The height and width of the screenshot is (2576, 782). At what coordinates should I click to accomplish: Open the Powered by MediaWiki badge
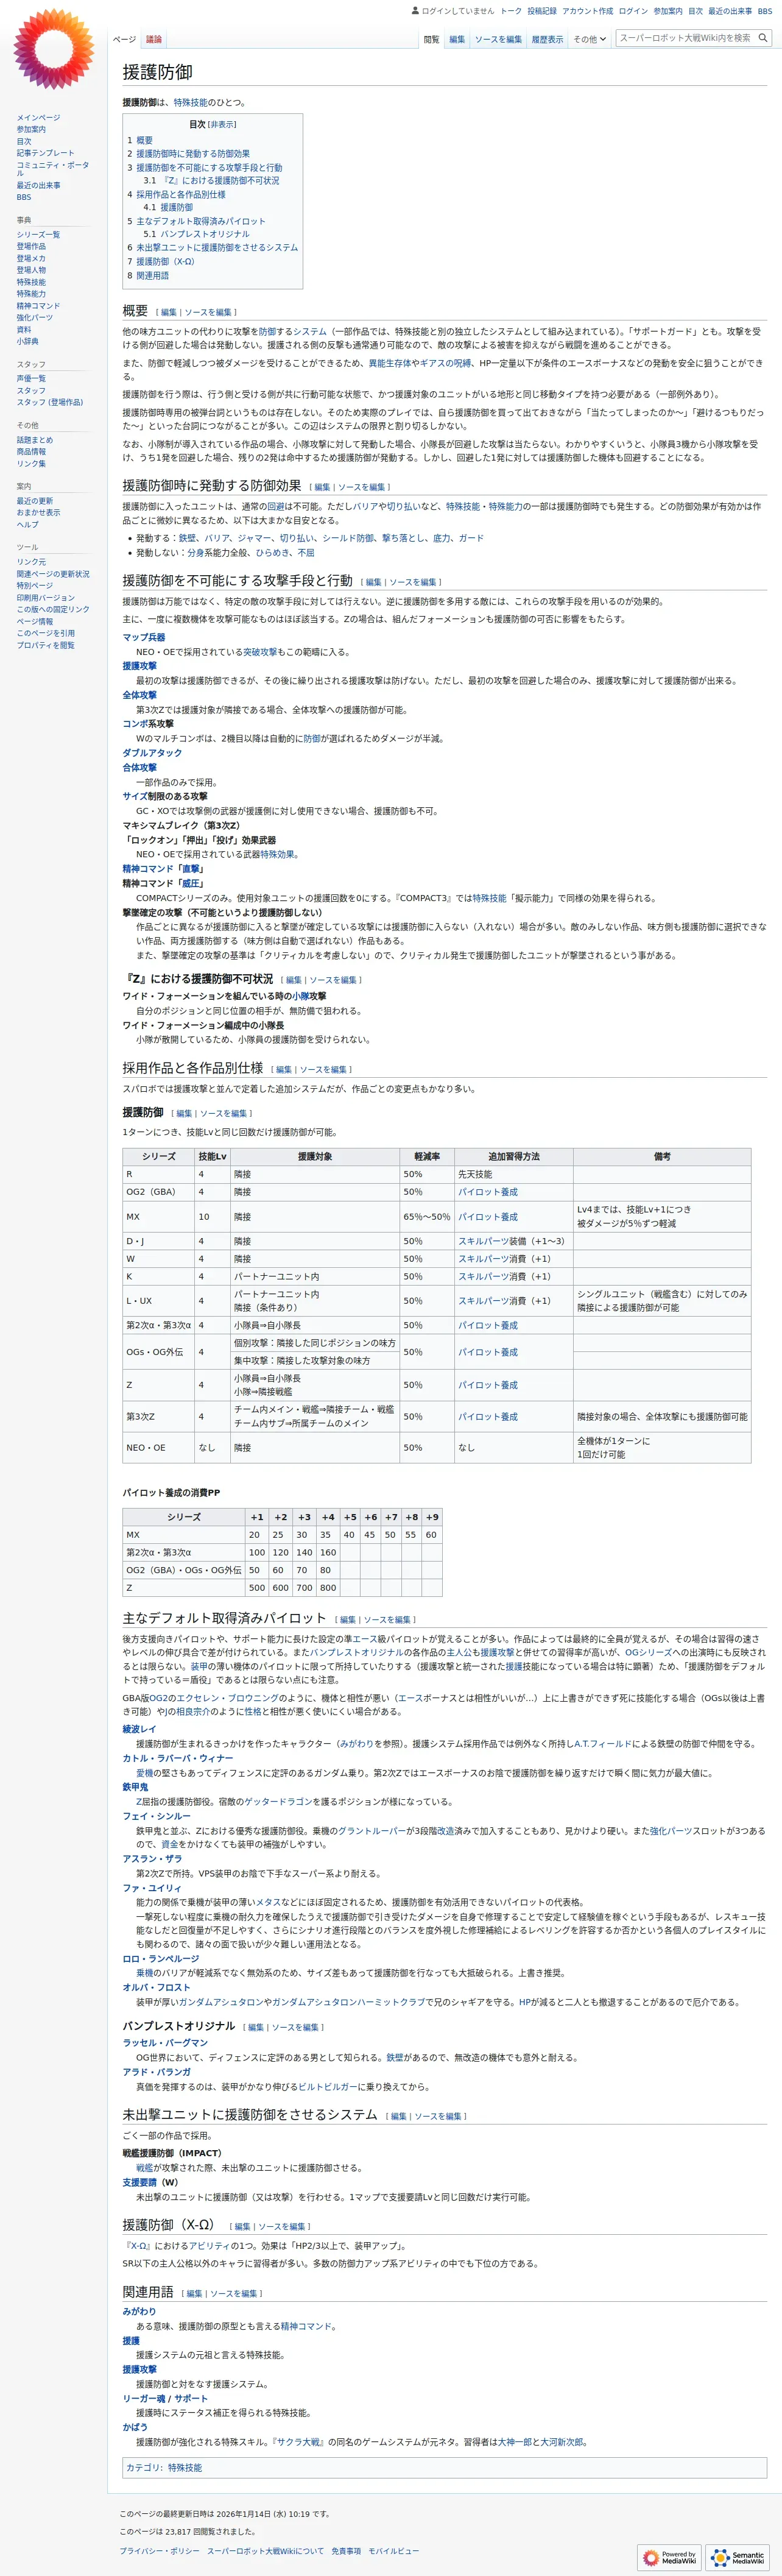click(670, 2557)
